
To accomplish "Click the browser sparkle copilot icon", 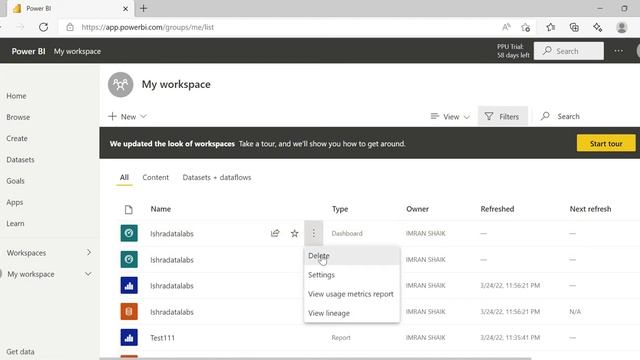I will 598,27.
